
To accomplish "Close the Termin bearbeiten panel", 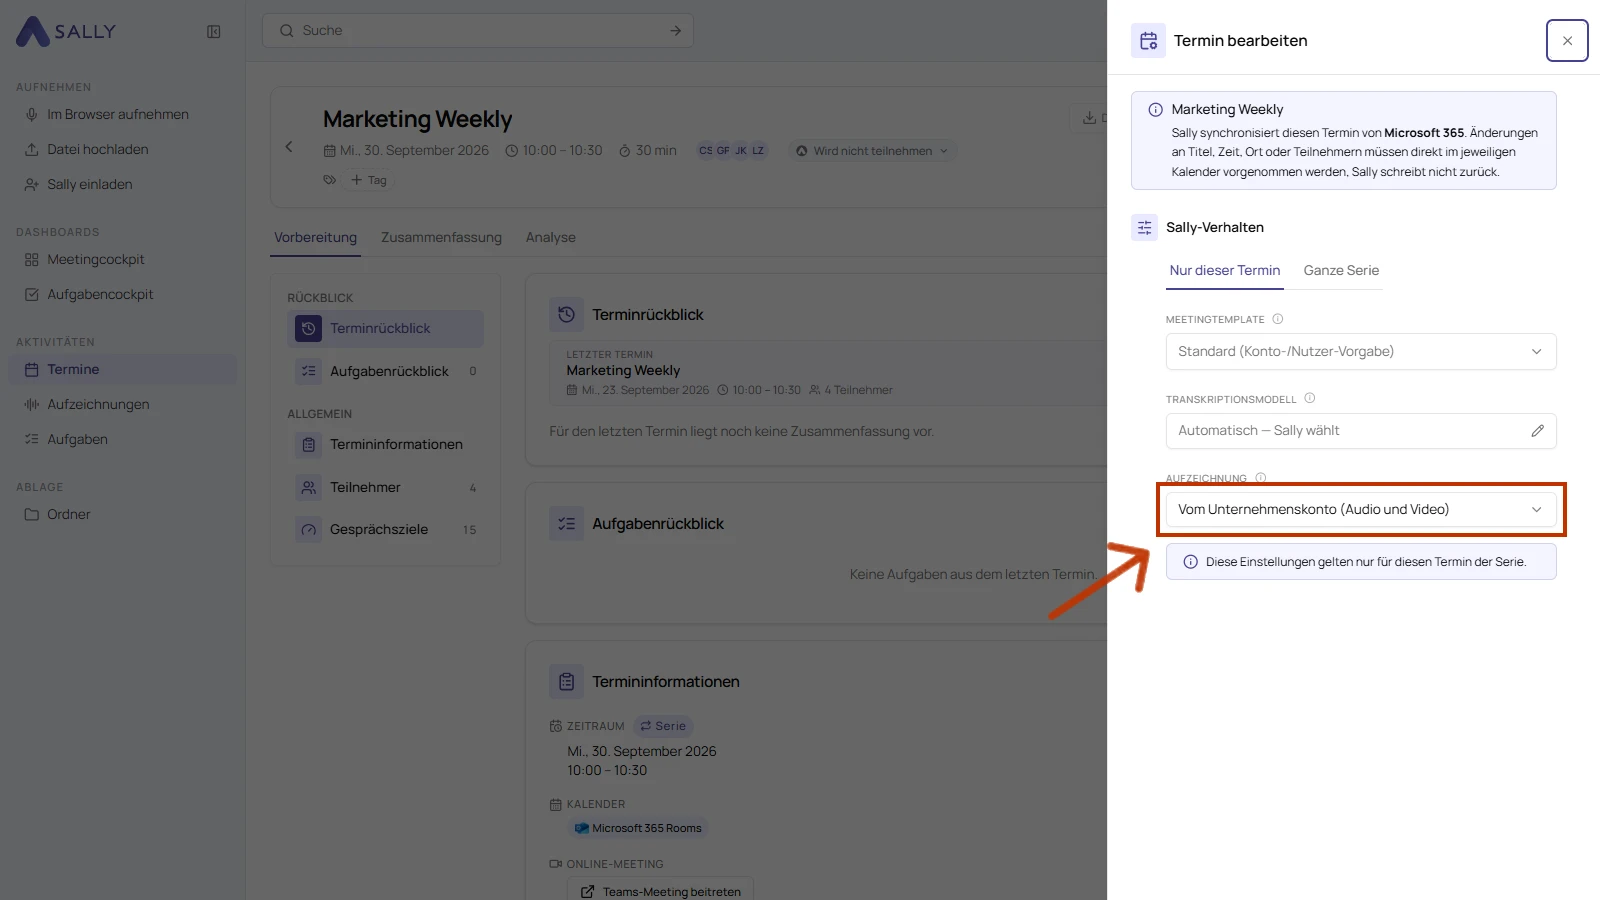I will (1567, 41).
